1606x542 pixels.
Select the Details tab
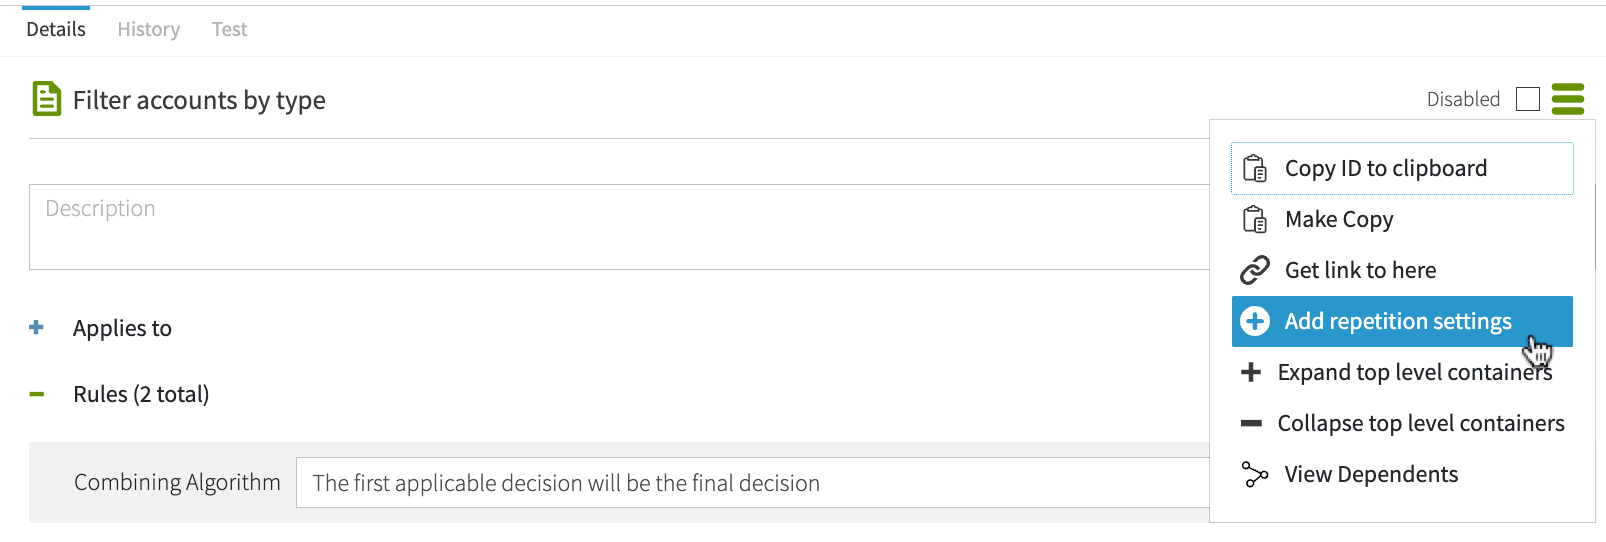56,29
